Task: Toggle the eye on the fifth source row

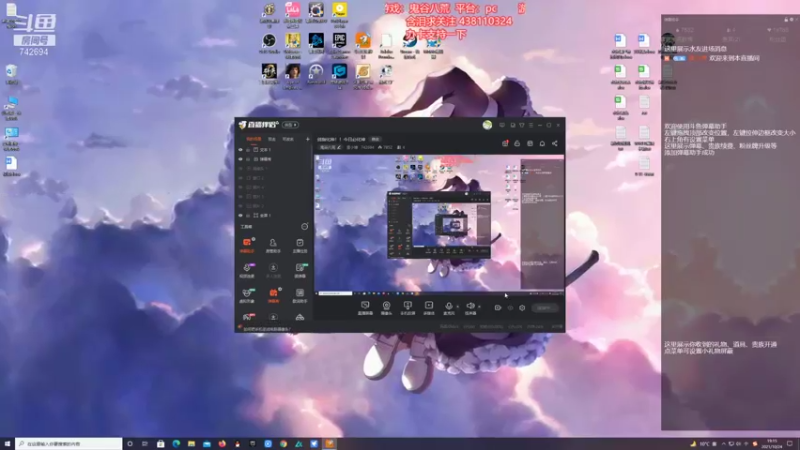Action: tap(240, 187)
